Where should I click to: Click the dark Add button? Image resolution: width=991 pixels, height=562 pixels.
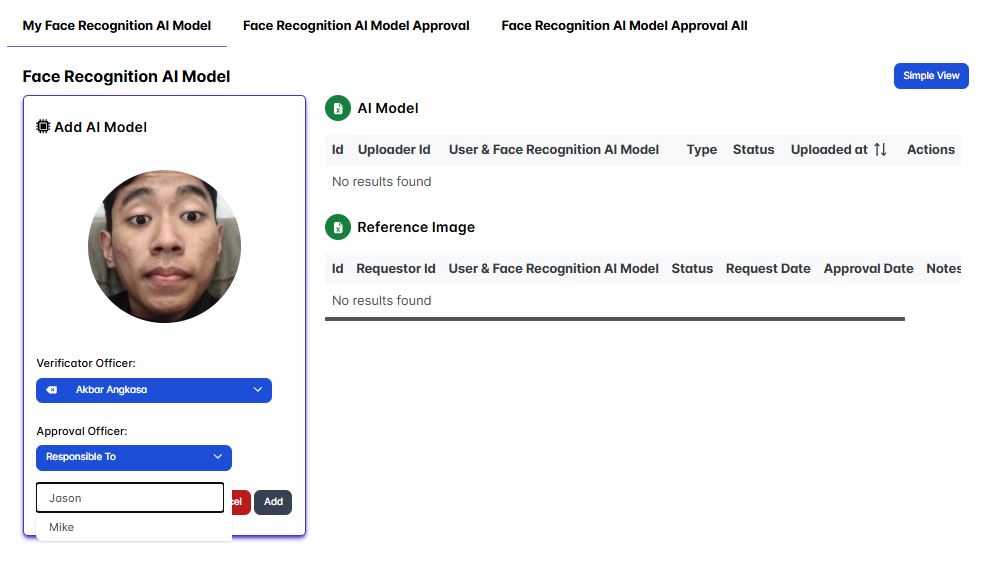[x=273, y=502]
